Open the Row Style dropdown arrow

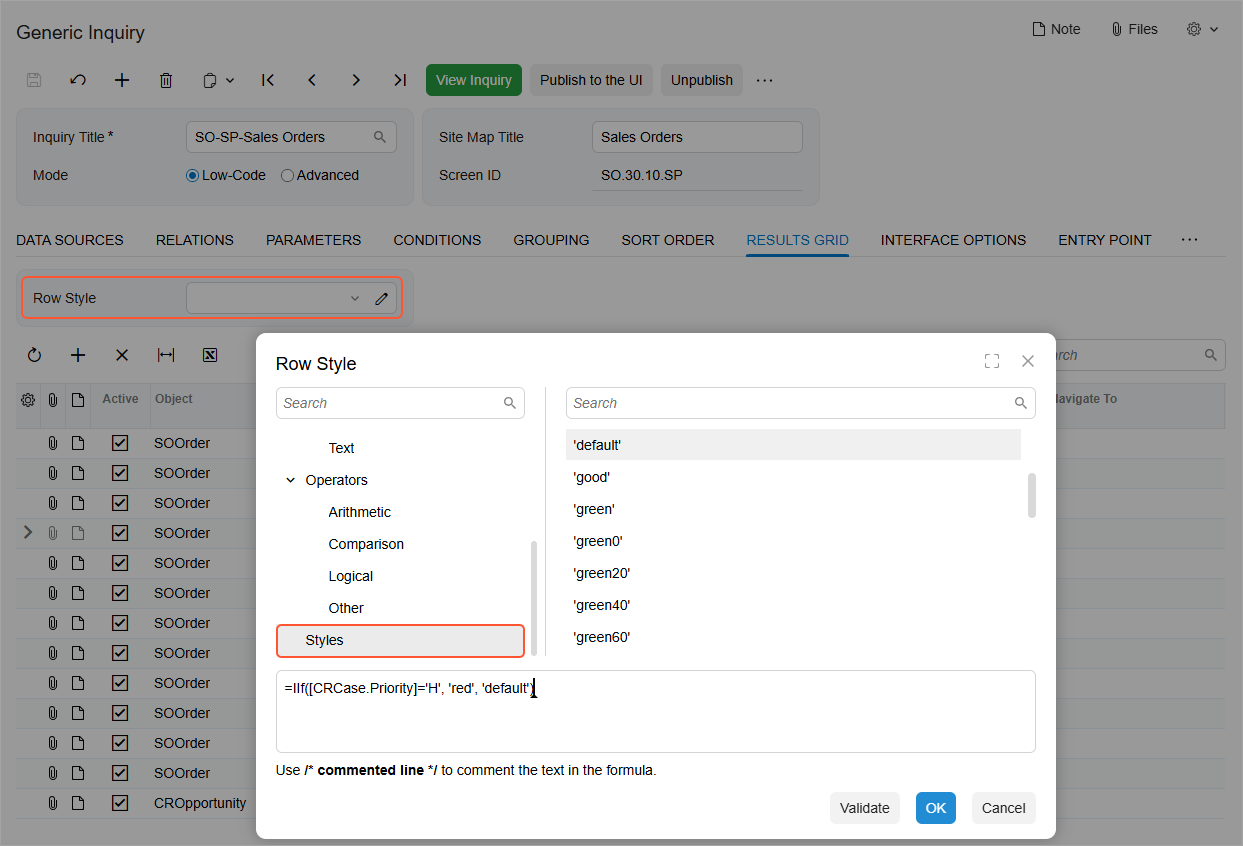coord(355,298)
